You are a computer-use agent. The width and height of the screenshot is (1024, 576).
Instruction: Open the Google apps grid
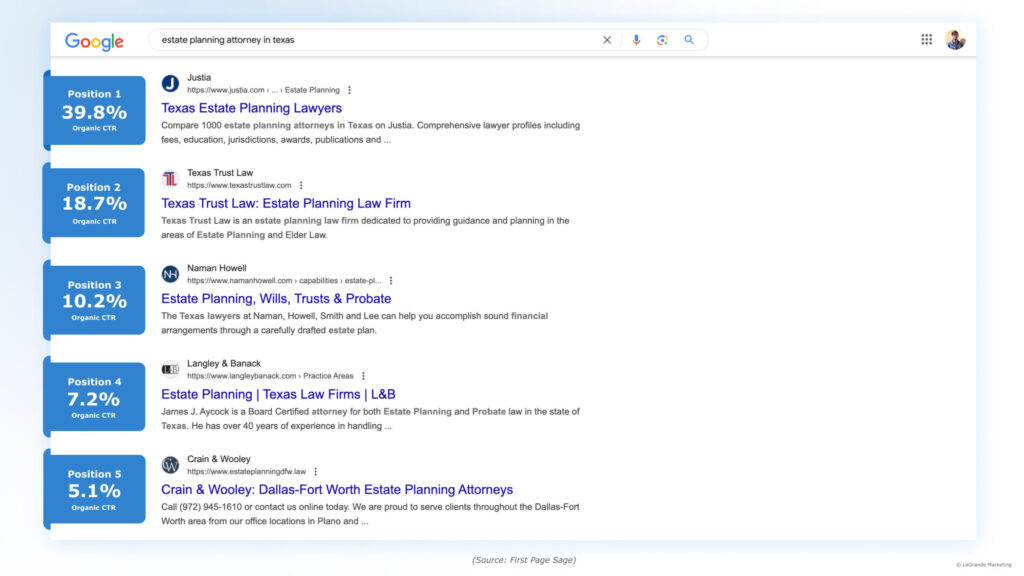[926, 39]
